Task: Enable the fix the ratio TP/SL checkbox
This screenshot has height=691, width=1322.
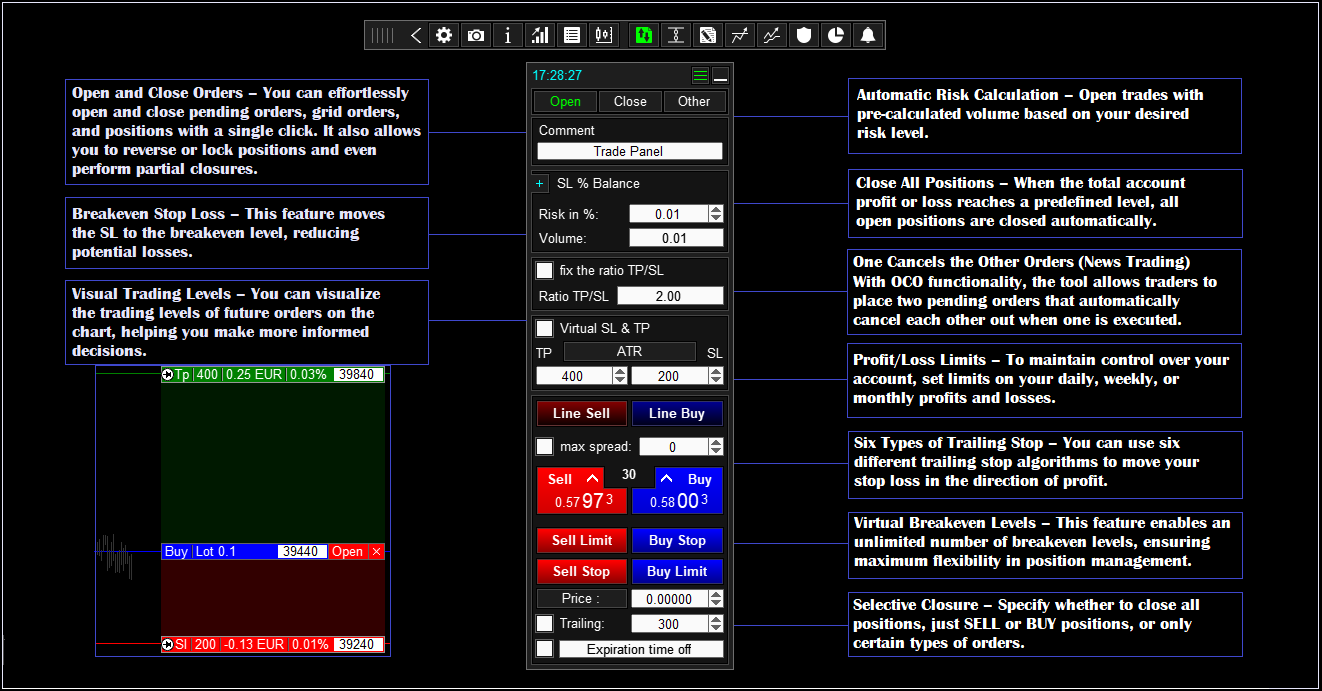Action: pos(544,271)
